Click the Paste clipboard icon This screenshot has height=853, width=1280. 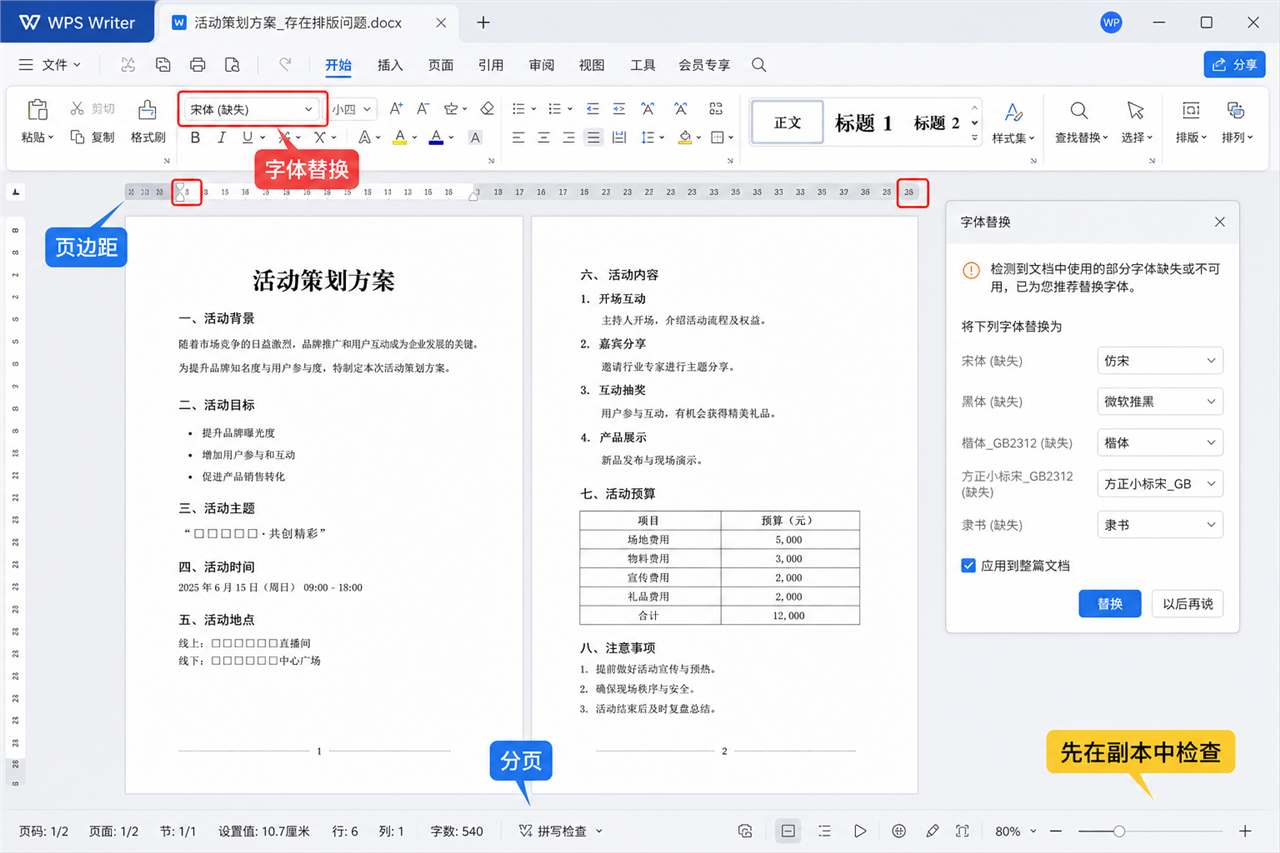(x=38, y=110)
